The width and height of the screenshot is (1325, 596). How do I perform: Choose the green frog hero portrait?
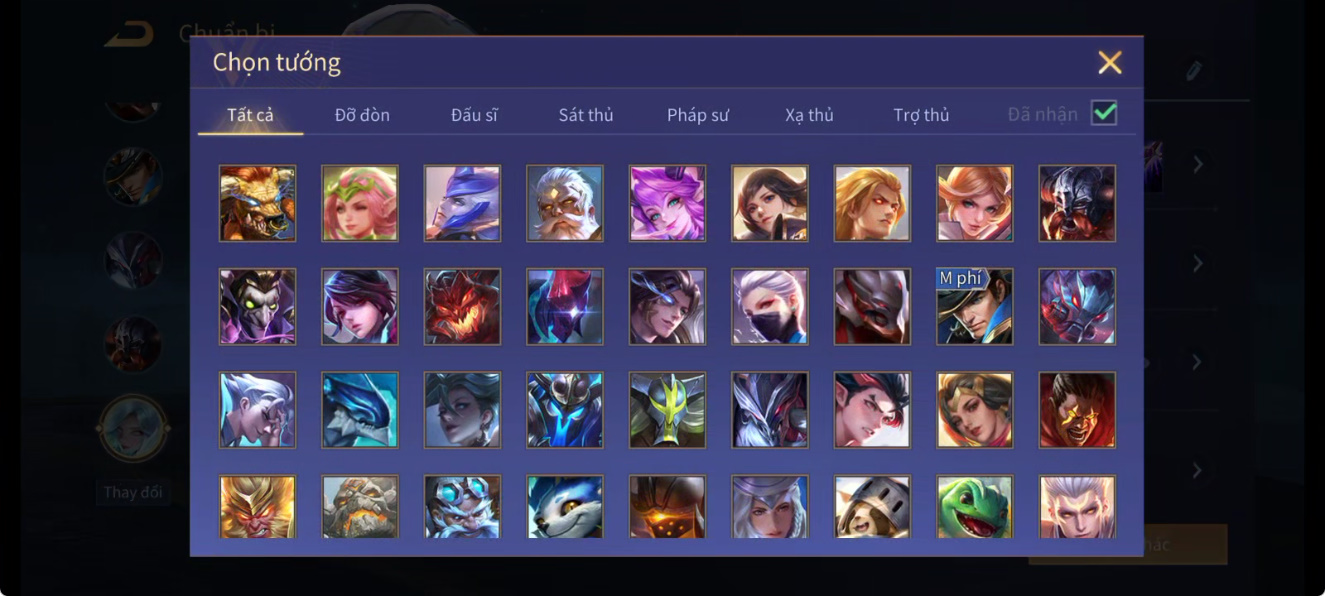[x=975, y=507]
